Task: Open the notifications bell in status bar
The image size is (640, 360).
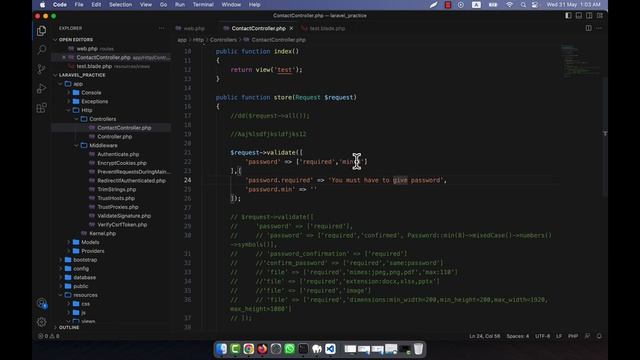Action: click(599, 336)
